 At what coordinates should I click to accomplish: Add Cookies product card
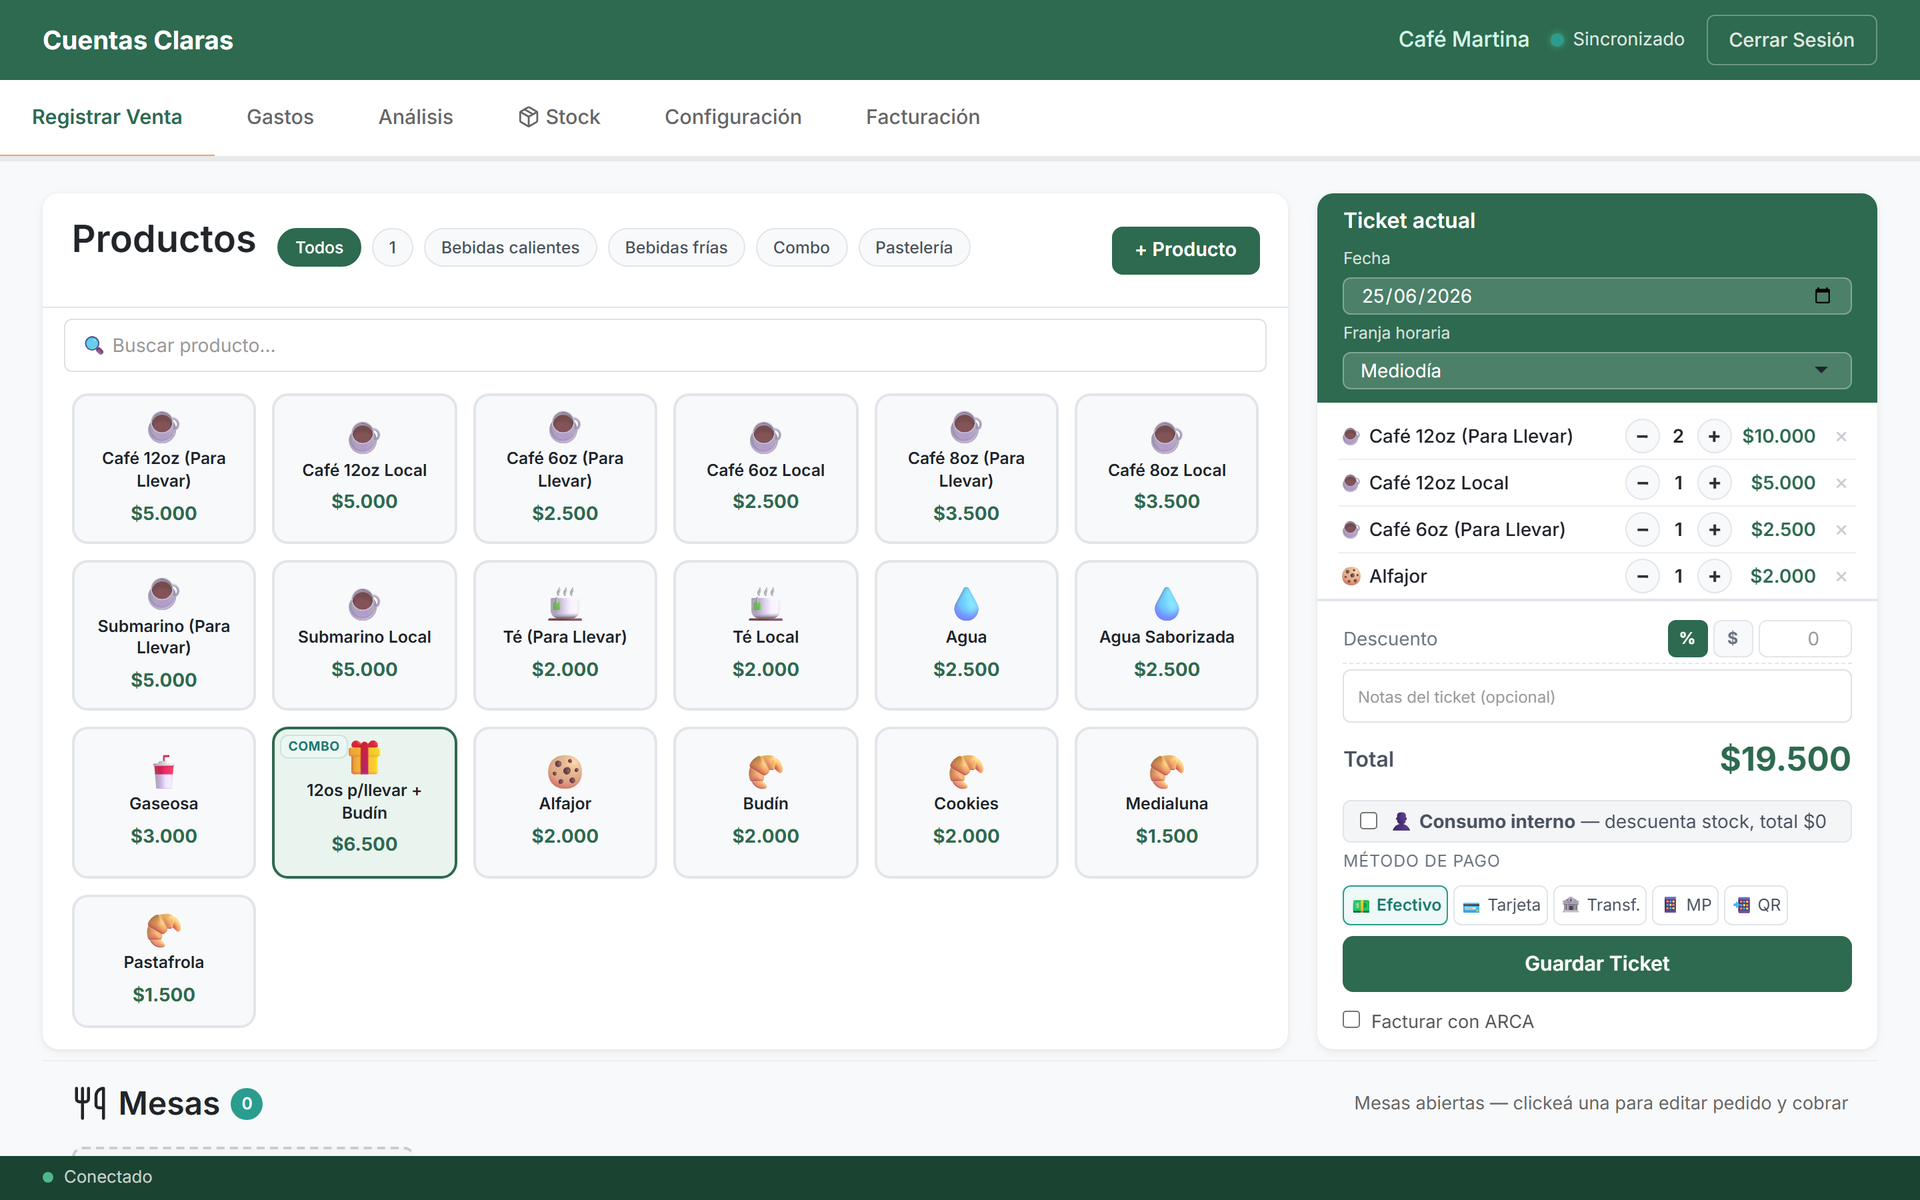966,802
